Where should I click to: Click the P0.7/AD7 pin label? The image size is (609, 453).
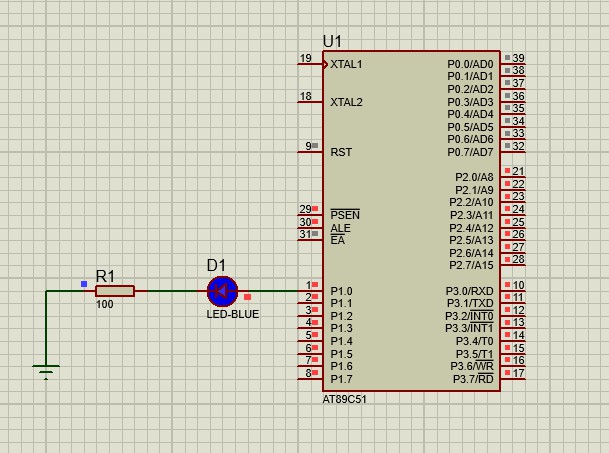[470, 152]
